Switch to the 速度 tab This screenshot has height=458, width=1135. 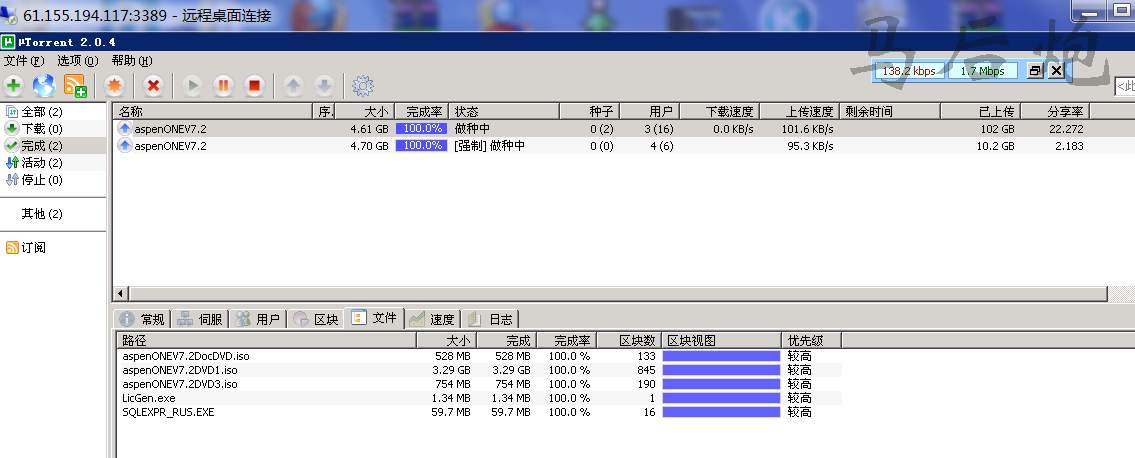coord(432,319)
